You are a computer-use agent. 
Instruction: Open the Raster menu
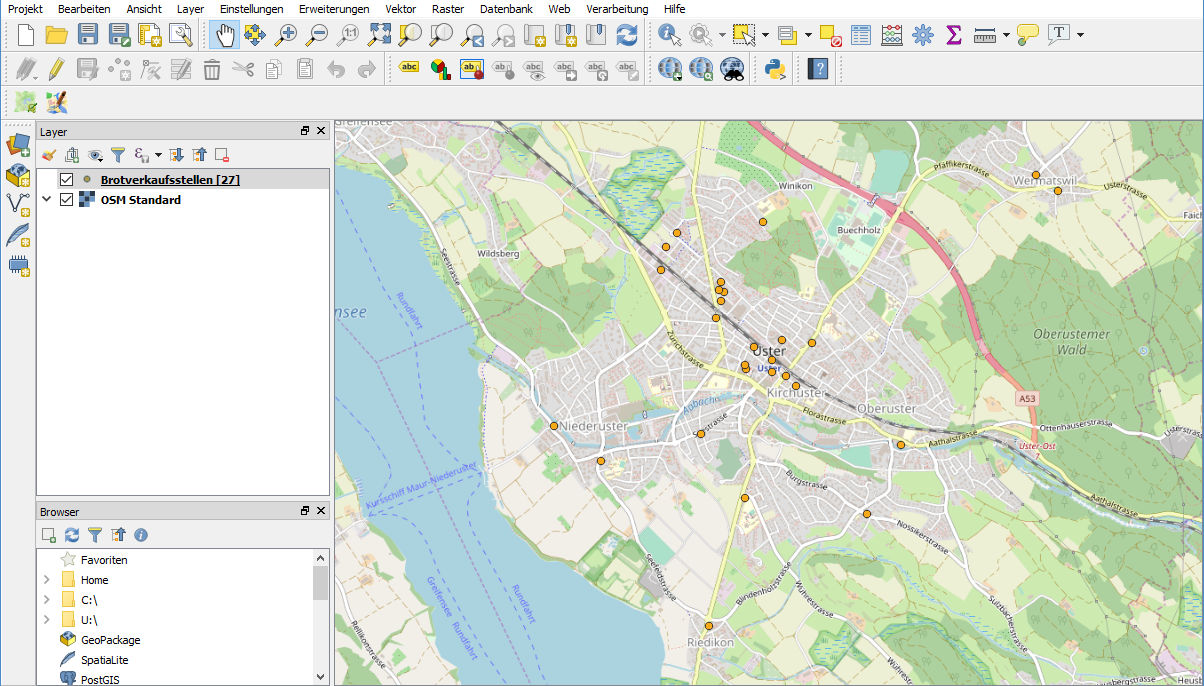click(447, 9)
